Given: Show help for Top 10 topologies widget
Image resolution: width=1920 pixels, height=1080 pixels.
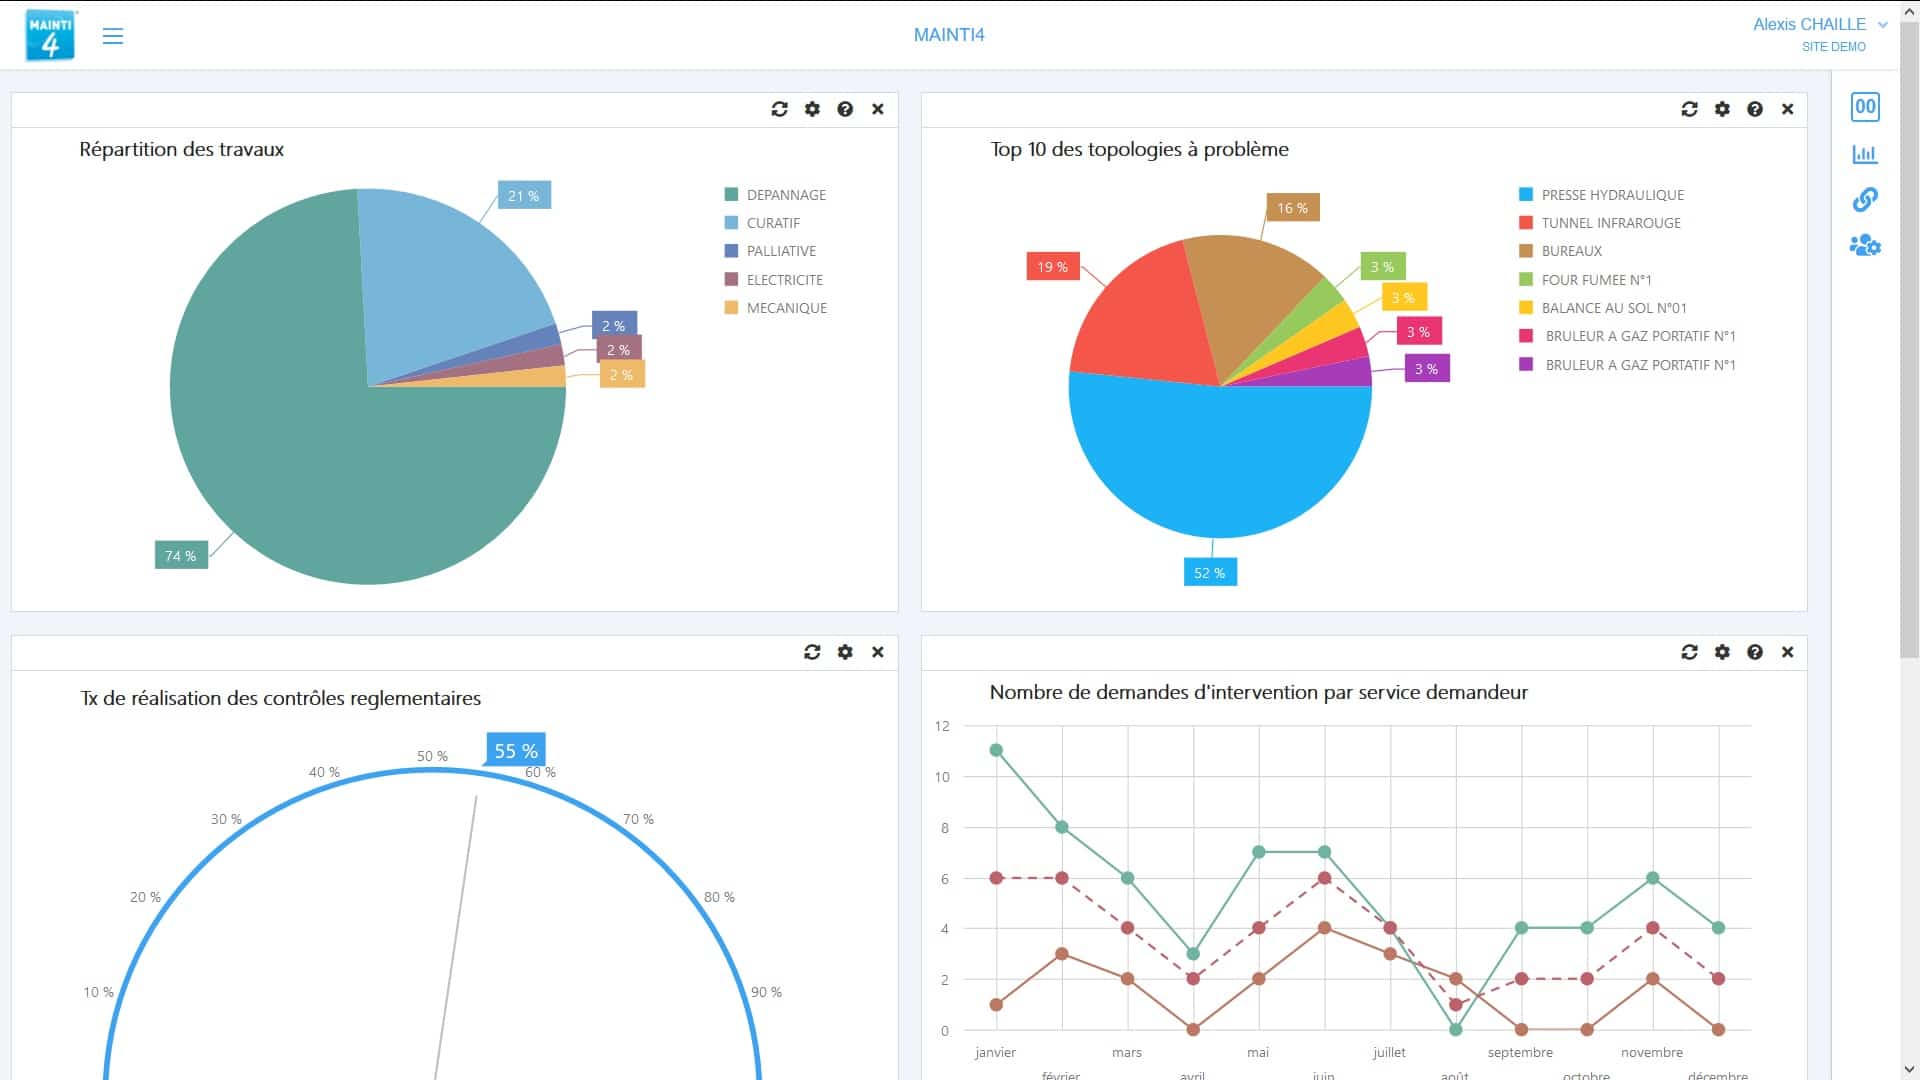Looking at the screenshot, I should pos(1755,109).
